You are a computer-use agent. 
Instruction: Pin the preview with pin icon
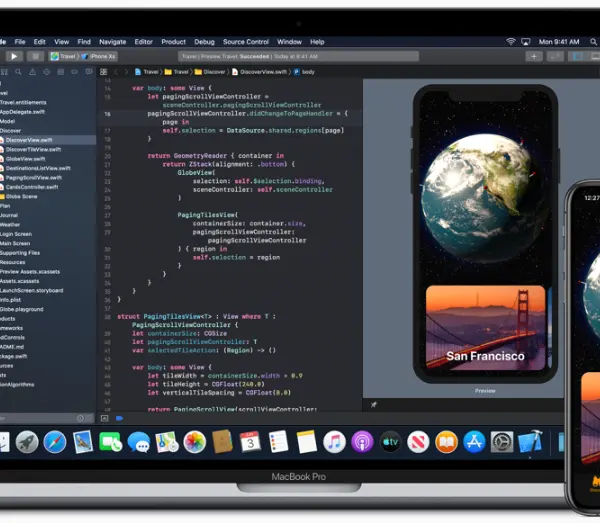373,404
